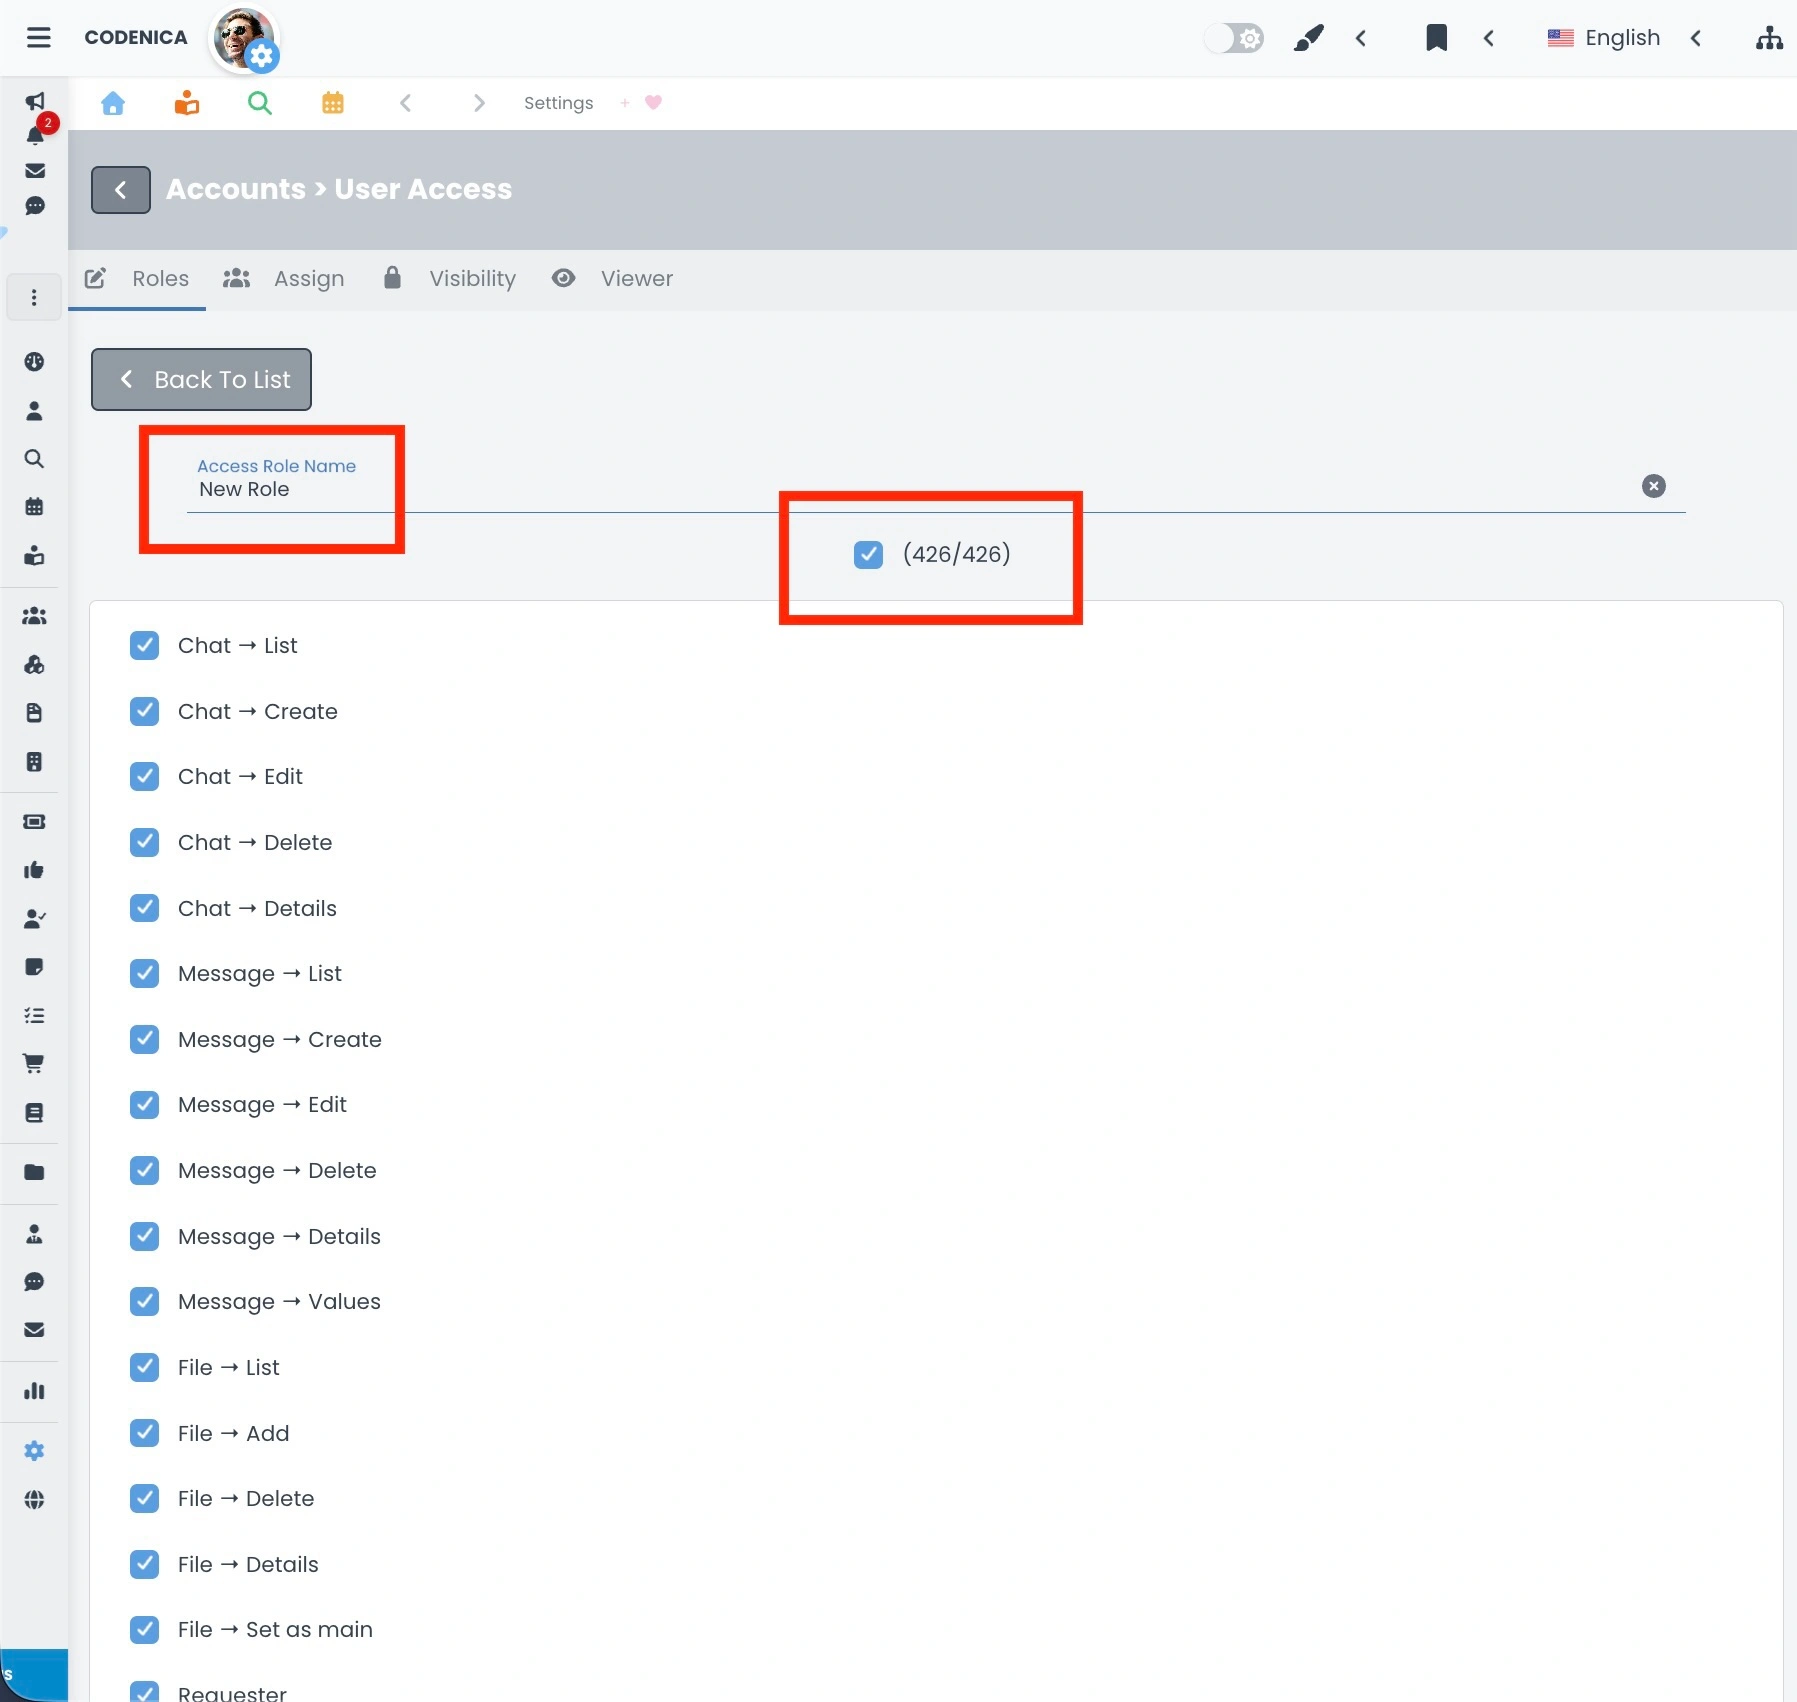Select the theme paintbrush icon in top bar

tap(1309, 38)
